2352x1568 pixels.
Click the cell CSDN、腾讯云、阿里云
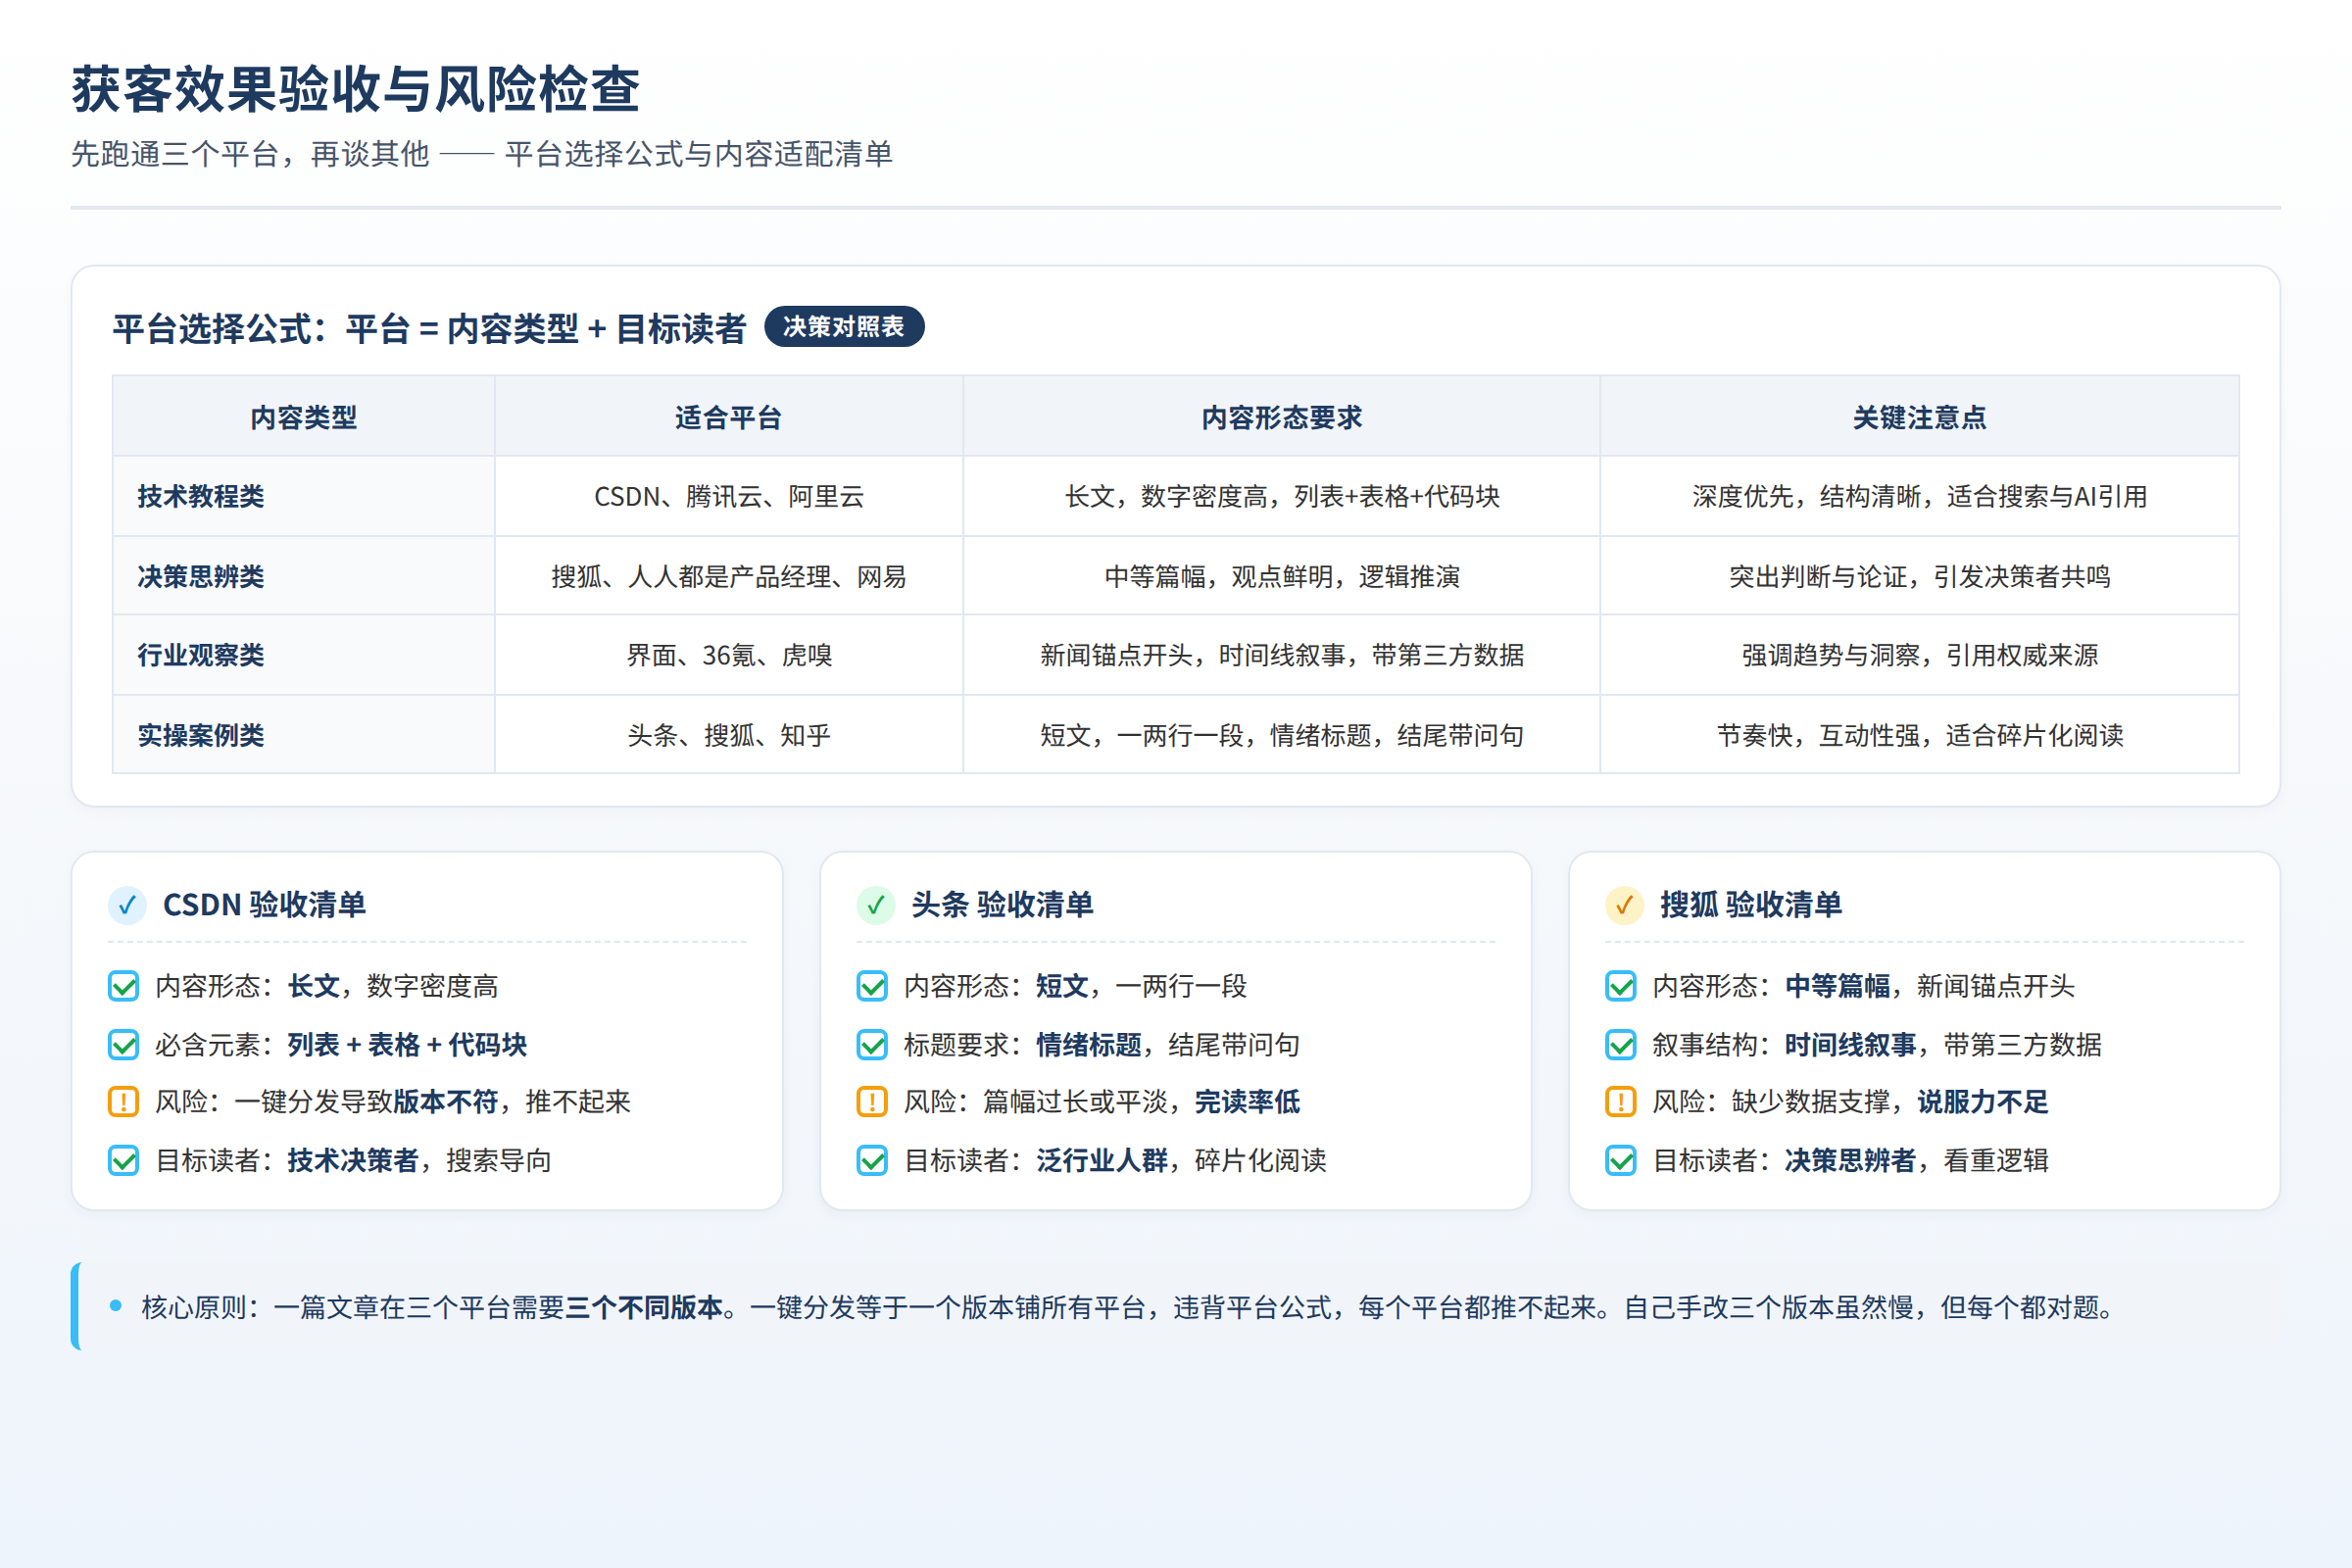[729, 497]
